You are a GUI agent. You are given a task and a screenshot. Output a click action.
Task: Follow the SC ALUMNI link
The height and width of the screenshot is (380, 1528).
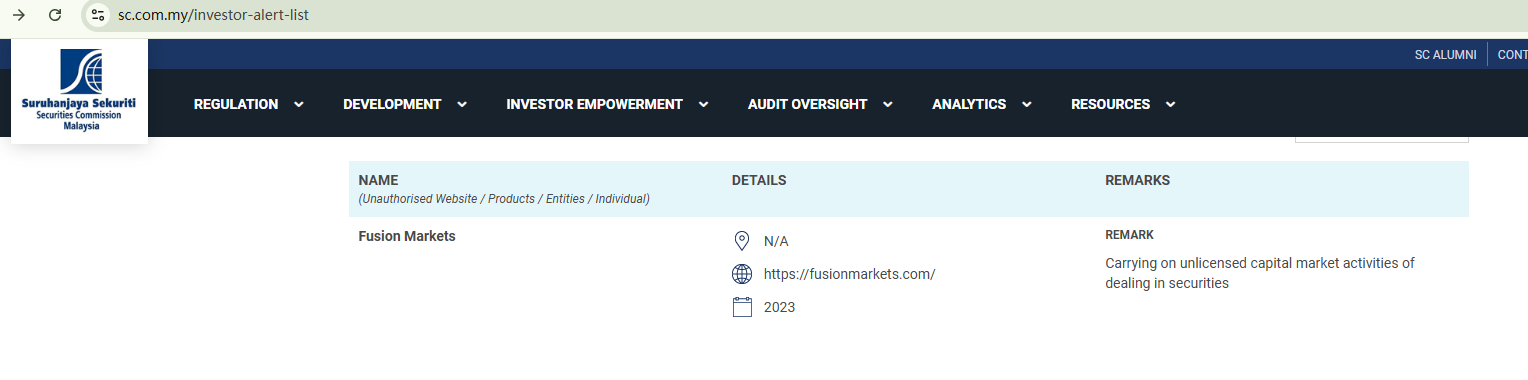1445,55
